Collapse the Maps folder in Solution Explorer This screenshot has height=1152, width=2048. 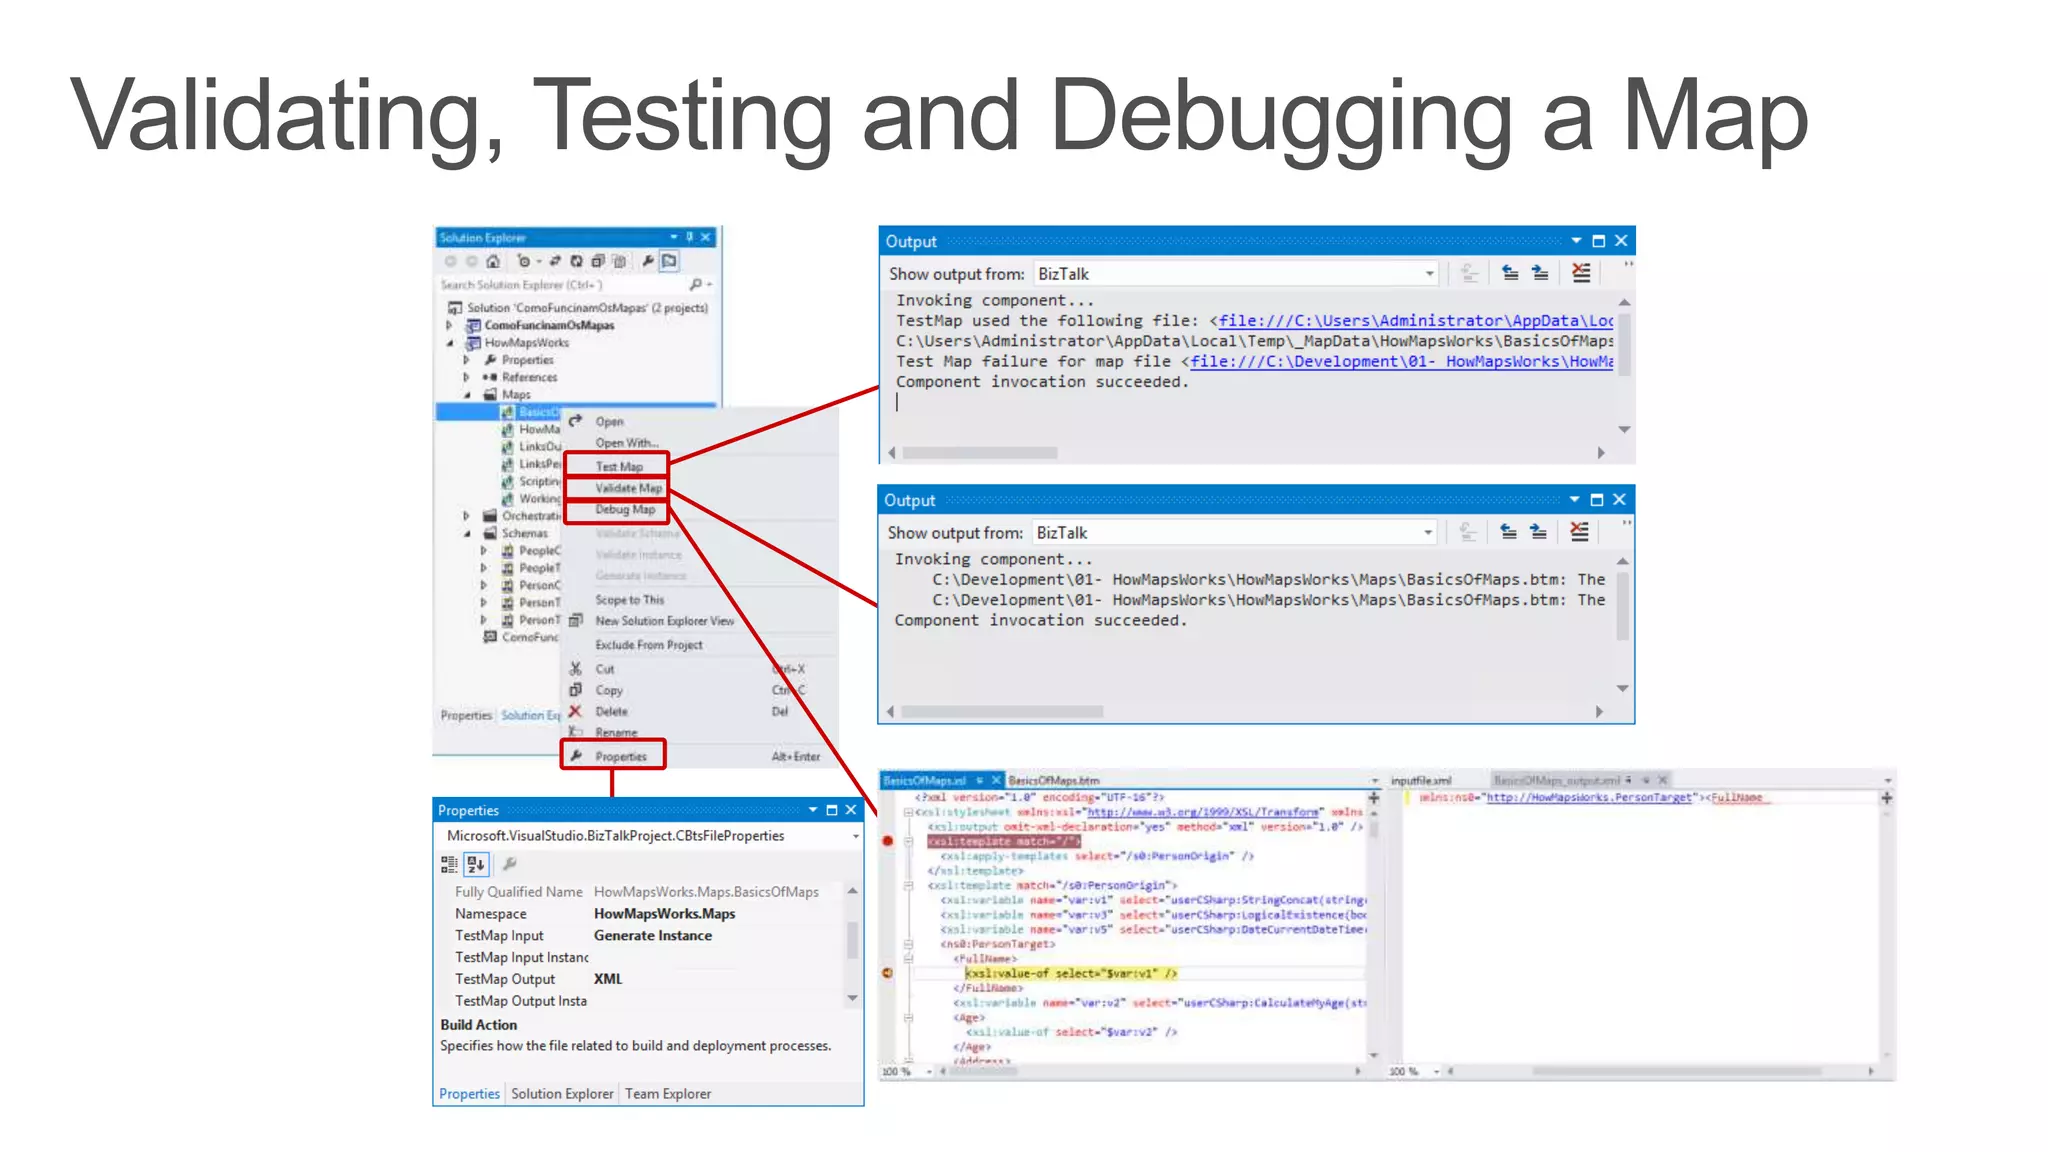coord(467,395)
